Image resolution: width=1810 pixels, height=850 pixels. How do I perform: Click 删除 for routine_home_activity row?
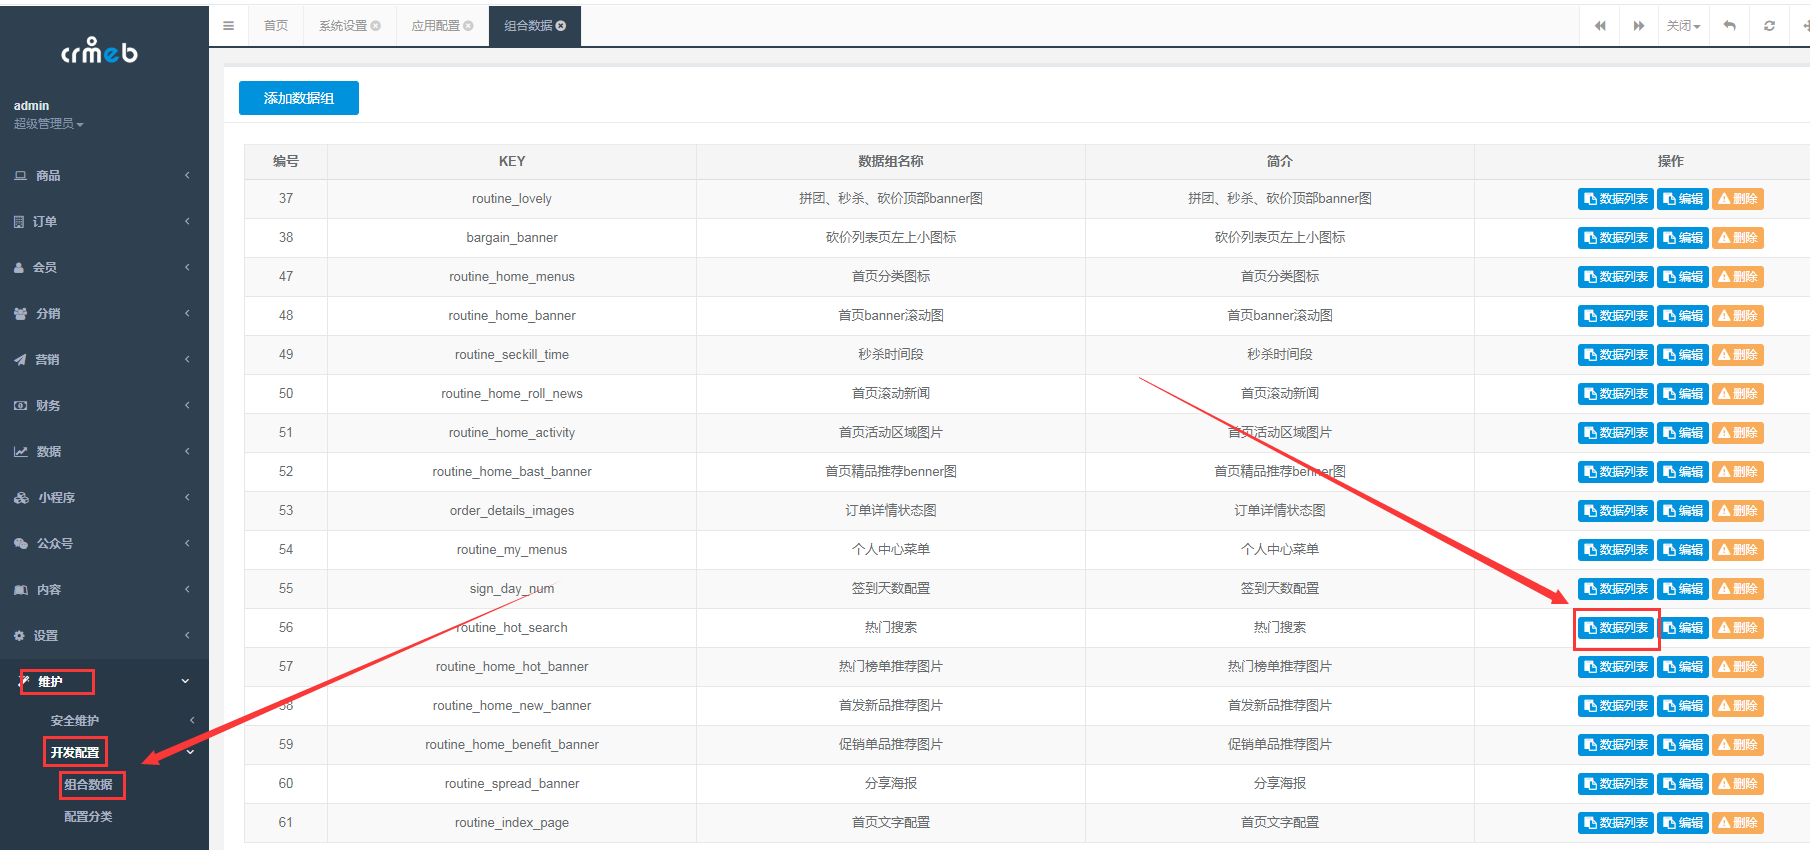pos(1738,433)
